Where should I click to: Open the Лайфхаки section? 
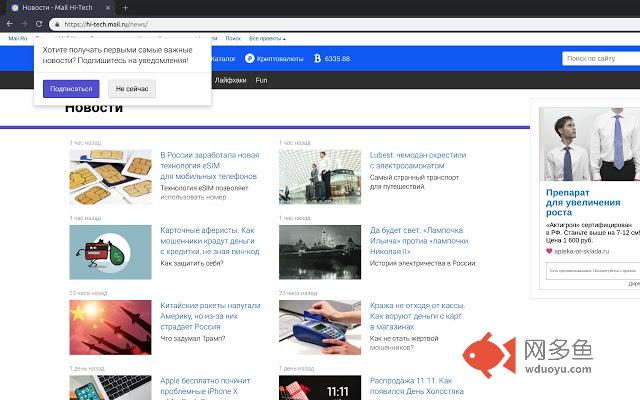tap(230, 80)
